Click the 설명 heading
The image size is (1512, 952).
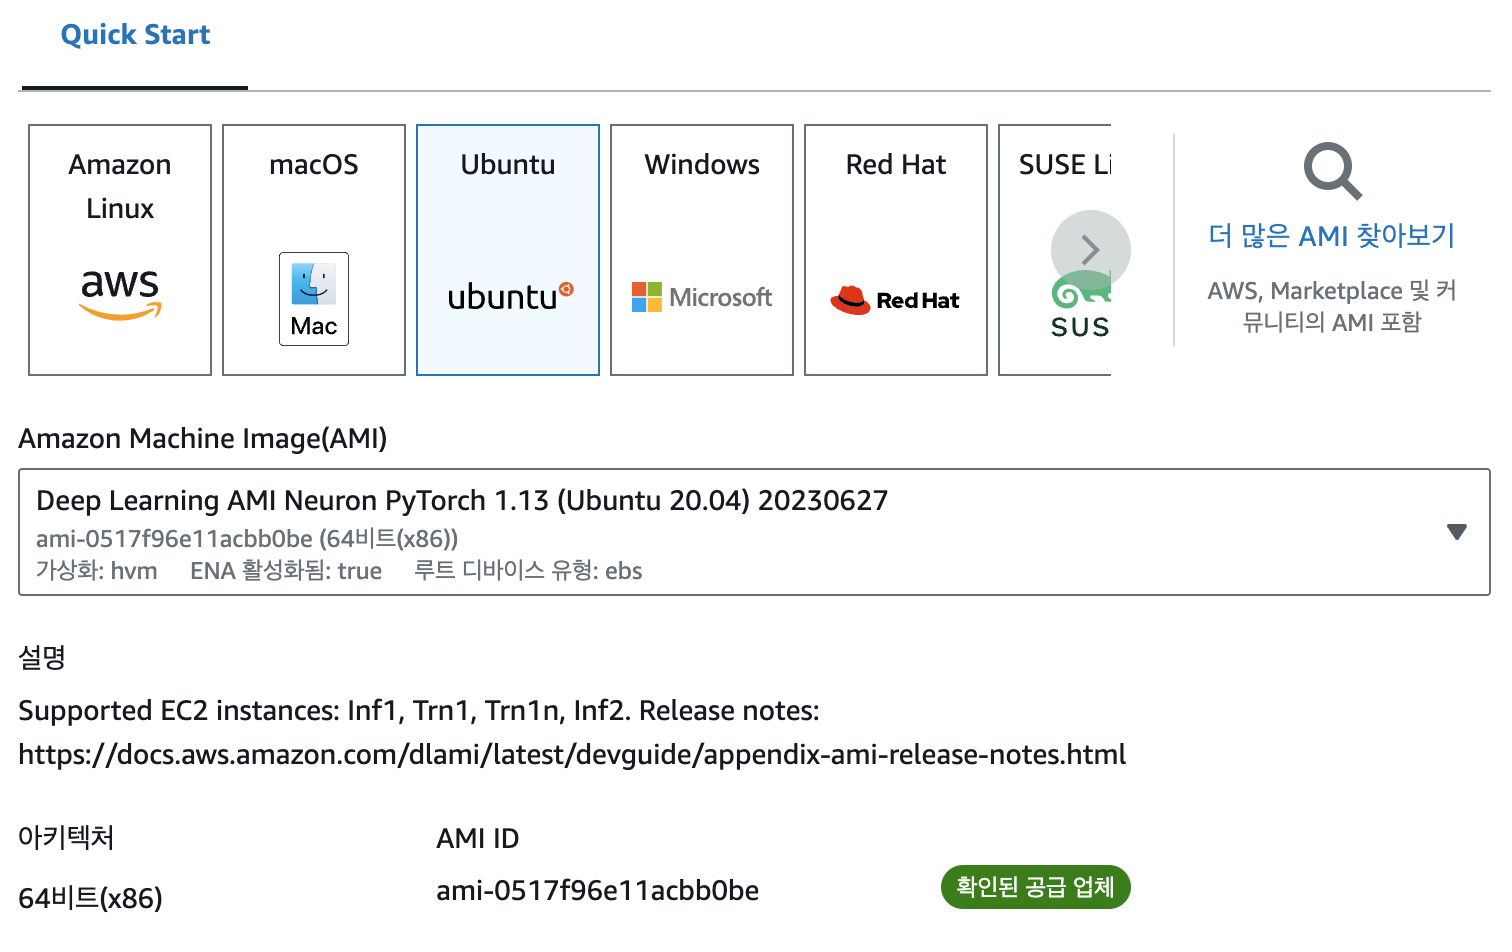point(42,657)
